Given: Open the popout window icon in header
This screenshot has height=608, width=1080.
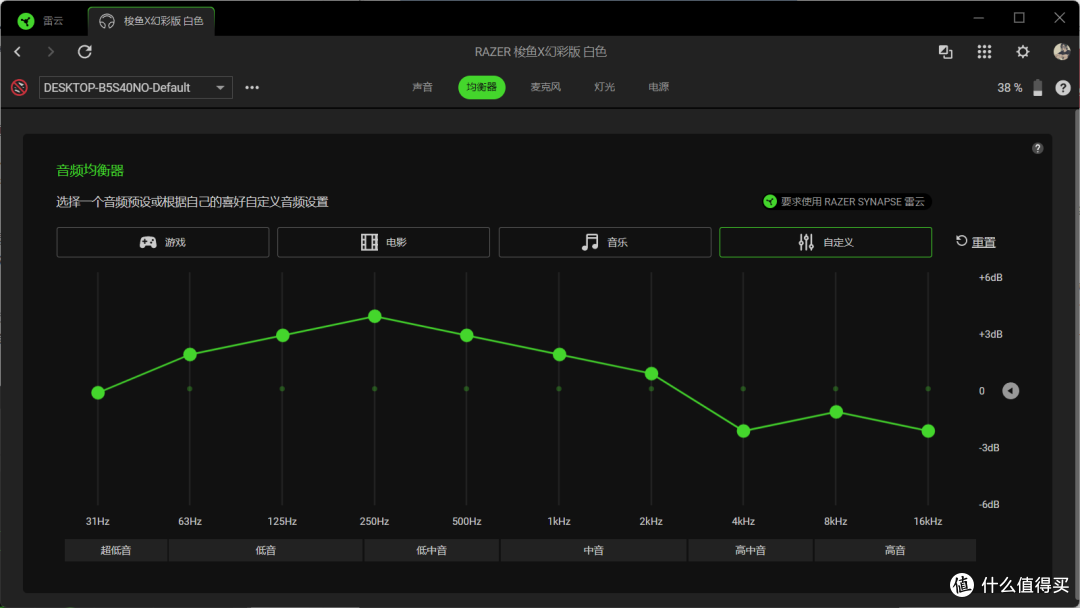Looking at the screenshot, I should pos(946,52).
